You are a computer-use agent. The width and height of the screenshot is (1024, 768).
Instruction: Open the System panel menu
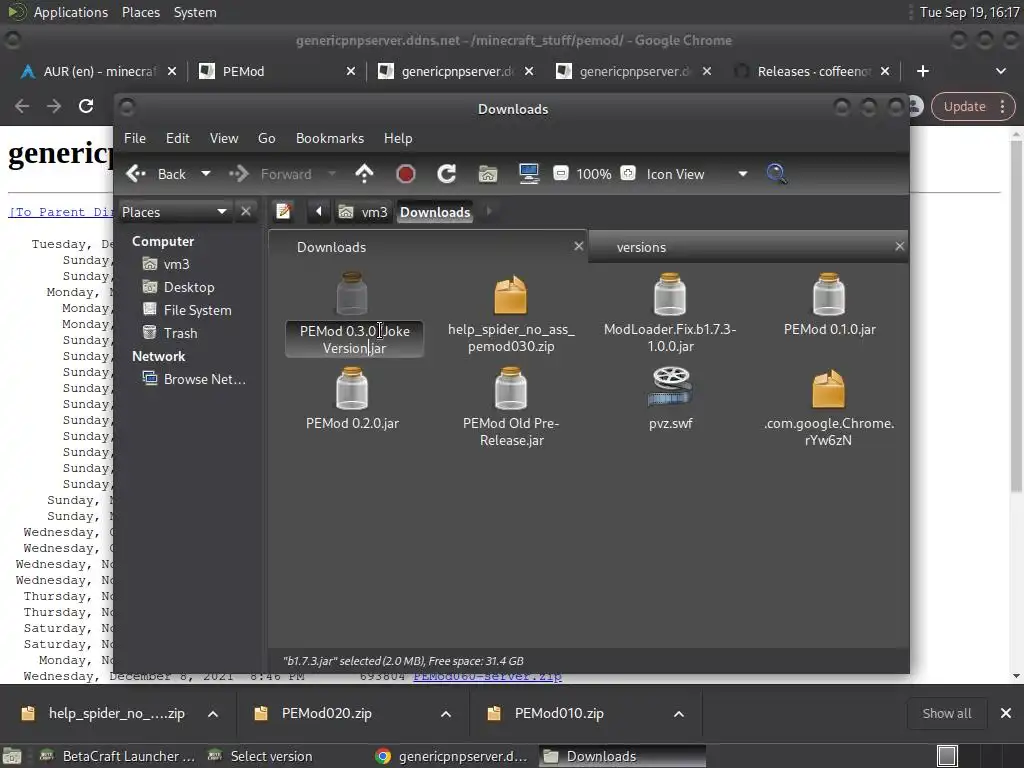[x=195, y=12]
